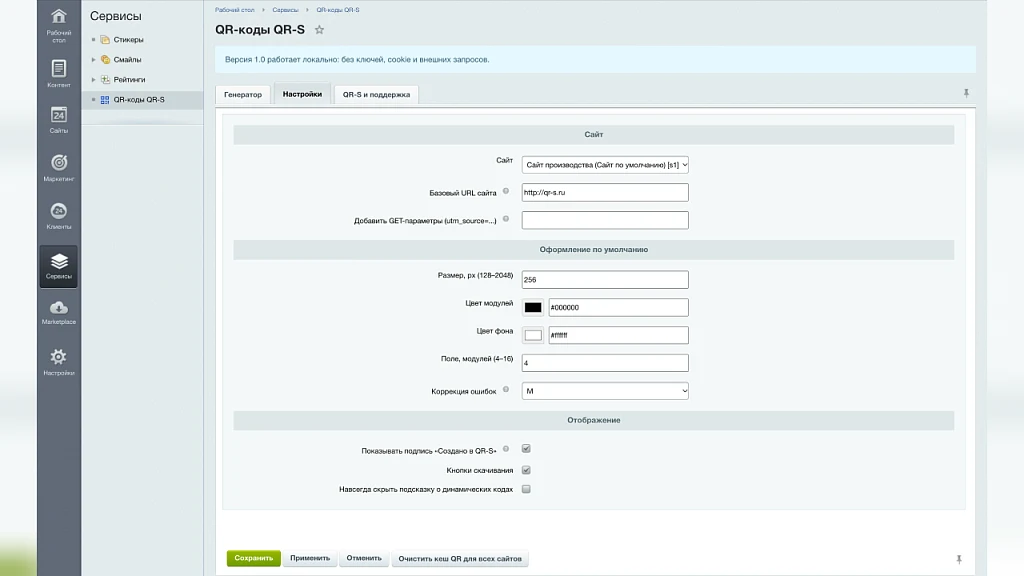Open the Контент section icon
Image resolution: width=1024 pixels, height=576 pixels.
(59, 68)
